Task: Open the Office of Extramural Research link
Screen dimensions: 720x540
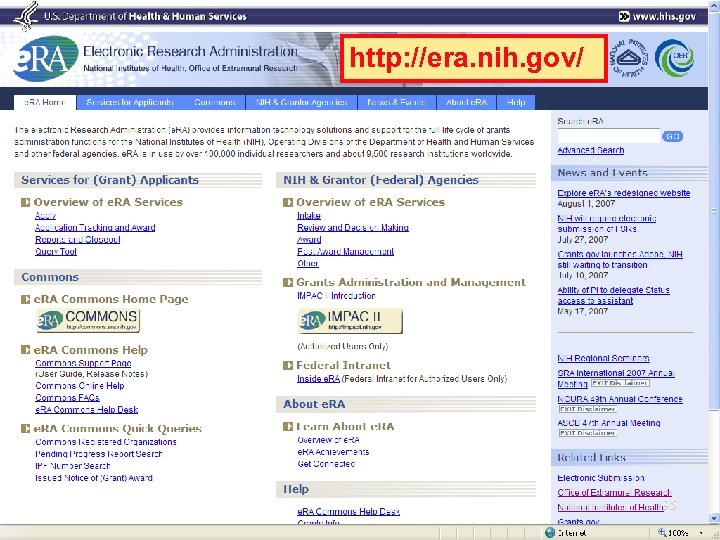Action: click(x=614, y=493)
